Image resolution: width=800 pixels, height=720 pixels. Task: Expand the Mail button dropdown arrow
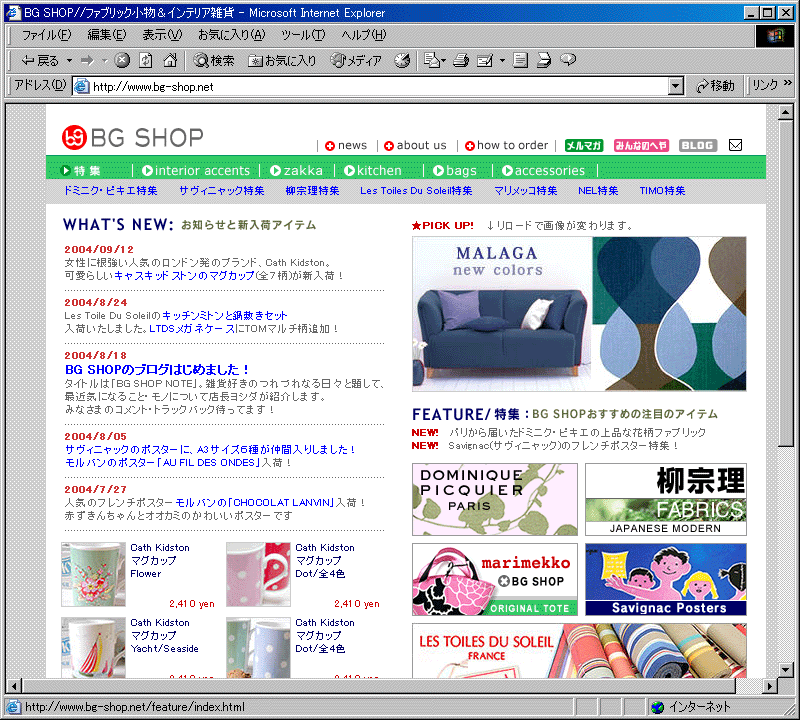click(x=443, y=61)
